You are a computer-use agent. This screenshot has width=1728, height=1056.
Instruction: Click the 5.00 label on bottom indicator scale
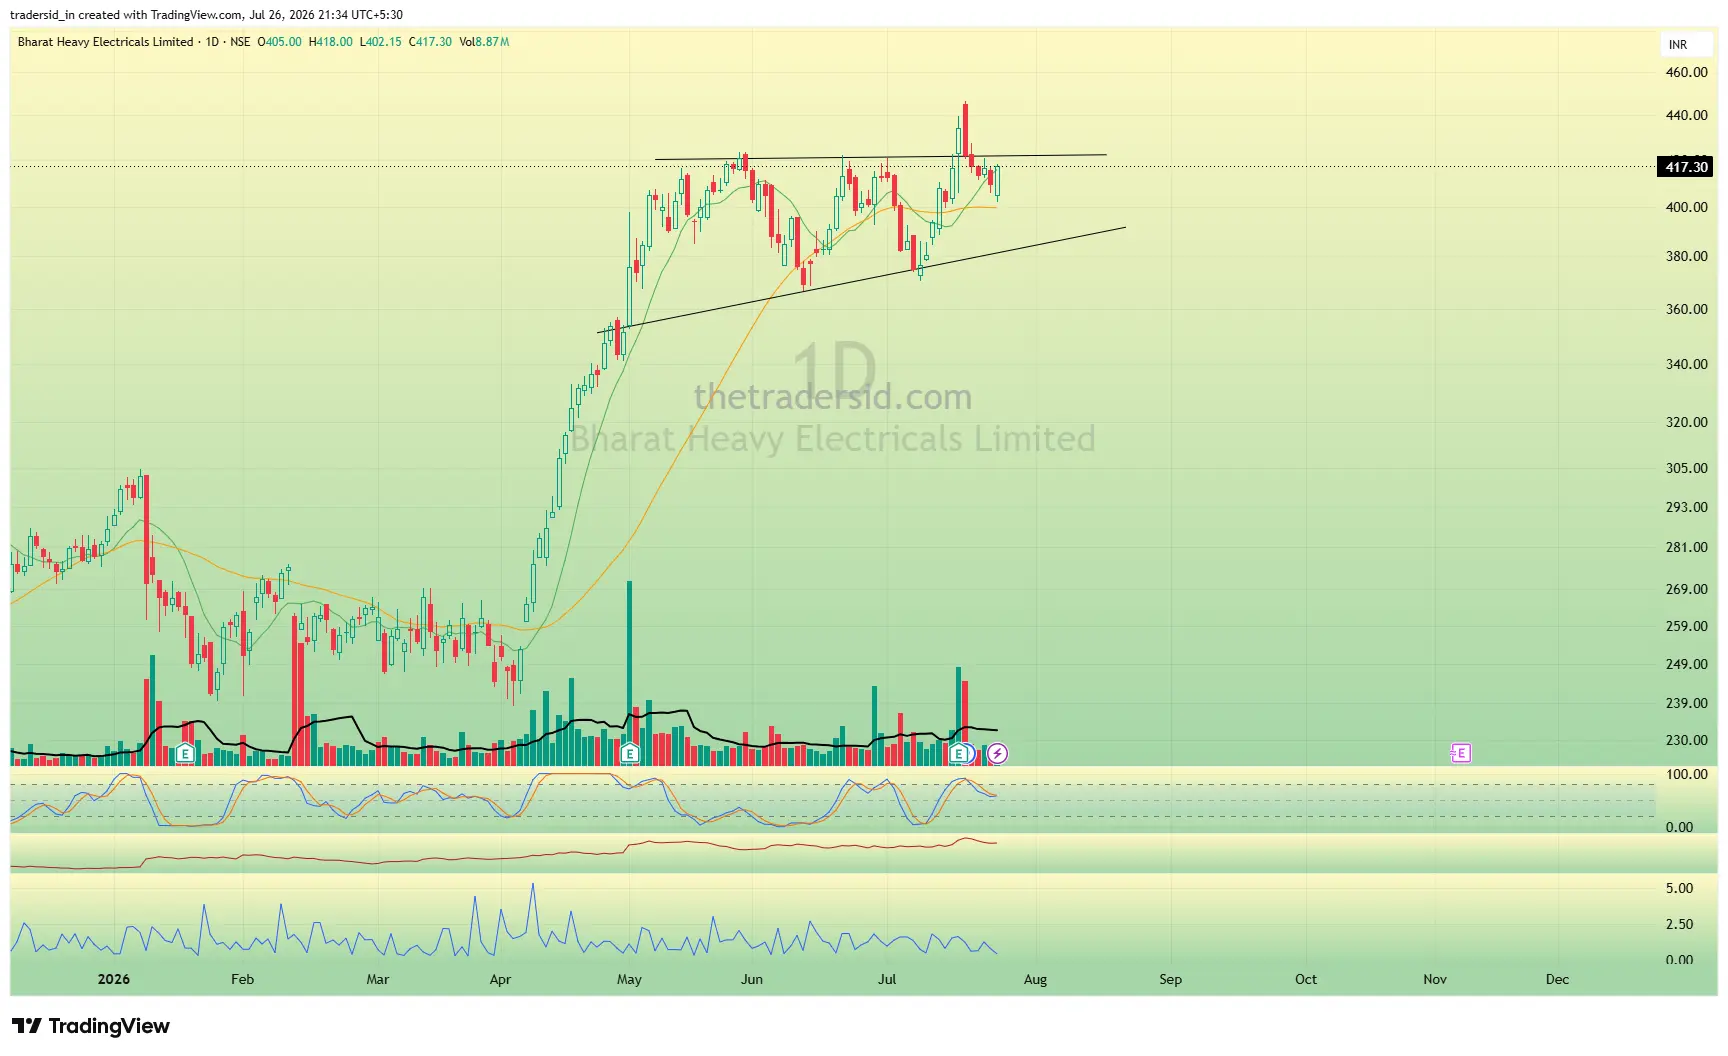tap(1679, 888)
